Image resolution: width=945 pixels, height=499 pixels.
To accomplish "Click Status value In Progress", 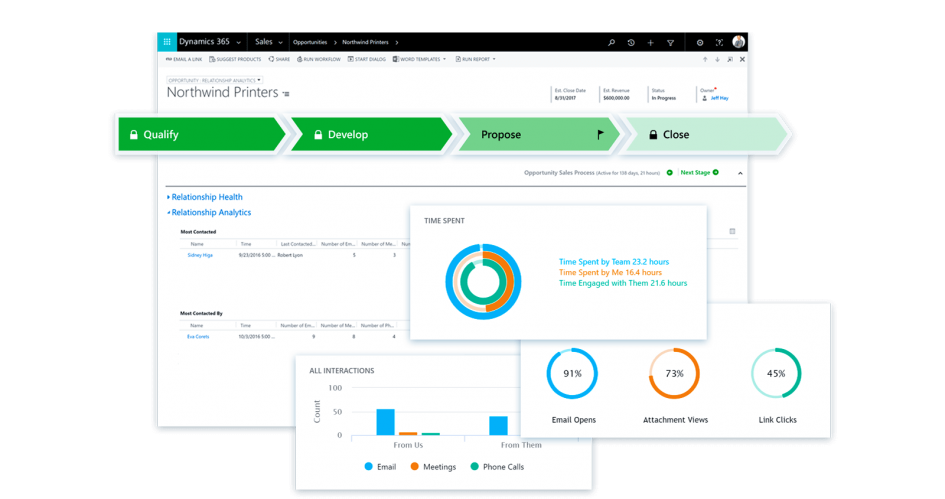I will tap(664, 98).
